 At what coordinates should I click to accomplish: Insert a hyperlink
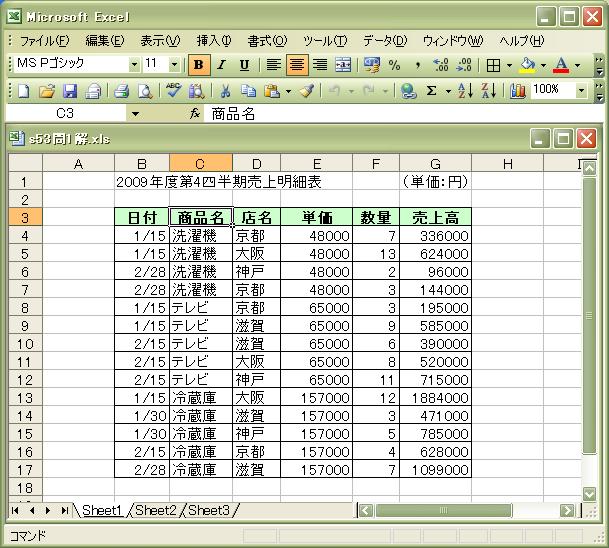408,91
